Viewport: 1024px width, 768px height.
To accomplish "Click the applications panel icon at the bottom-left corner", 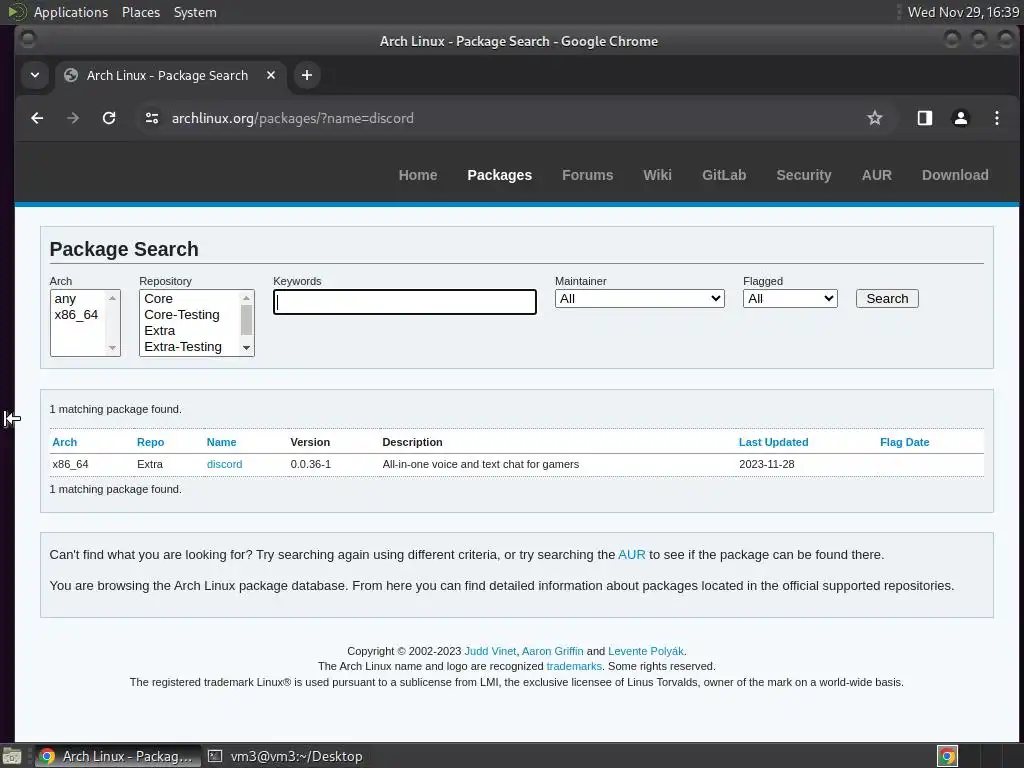I will coord(12,756).
